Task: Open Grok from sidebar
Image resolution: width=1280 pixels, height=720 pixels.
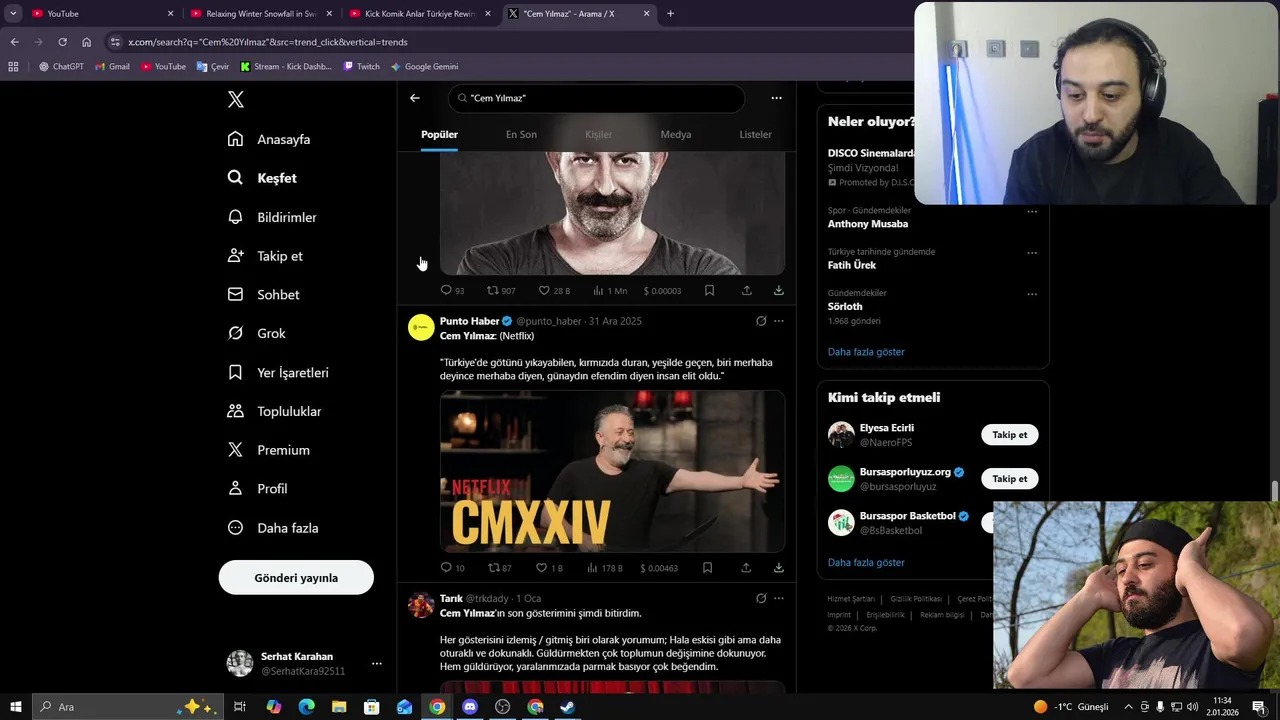Action: 256,333
